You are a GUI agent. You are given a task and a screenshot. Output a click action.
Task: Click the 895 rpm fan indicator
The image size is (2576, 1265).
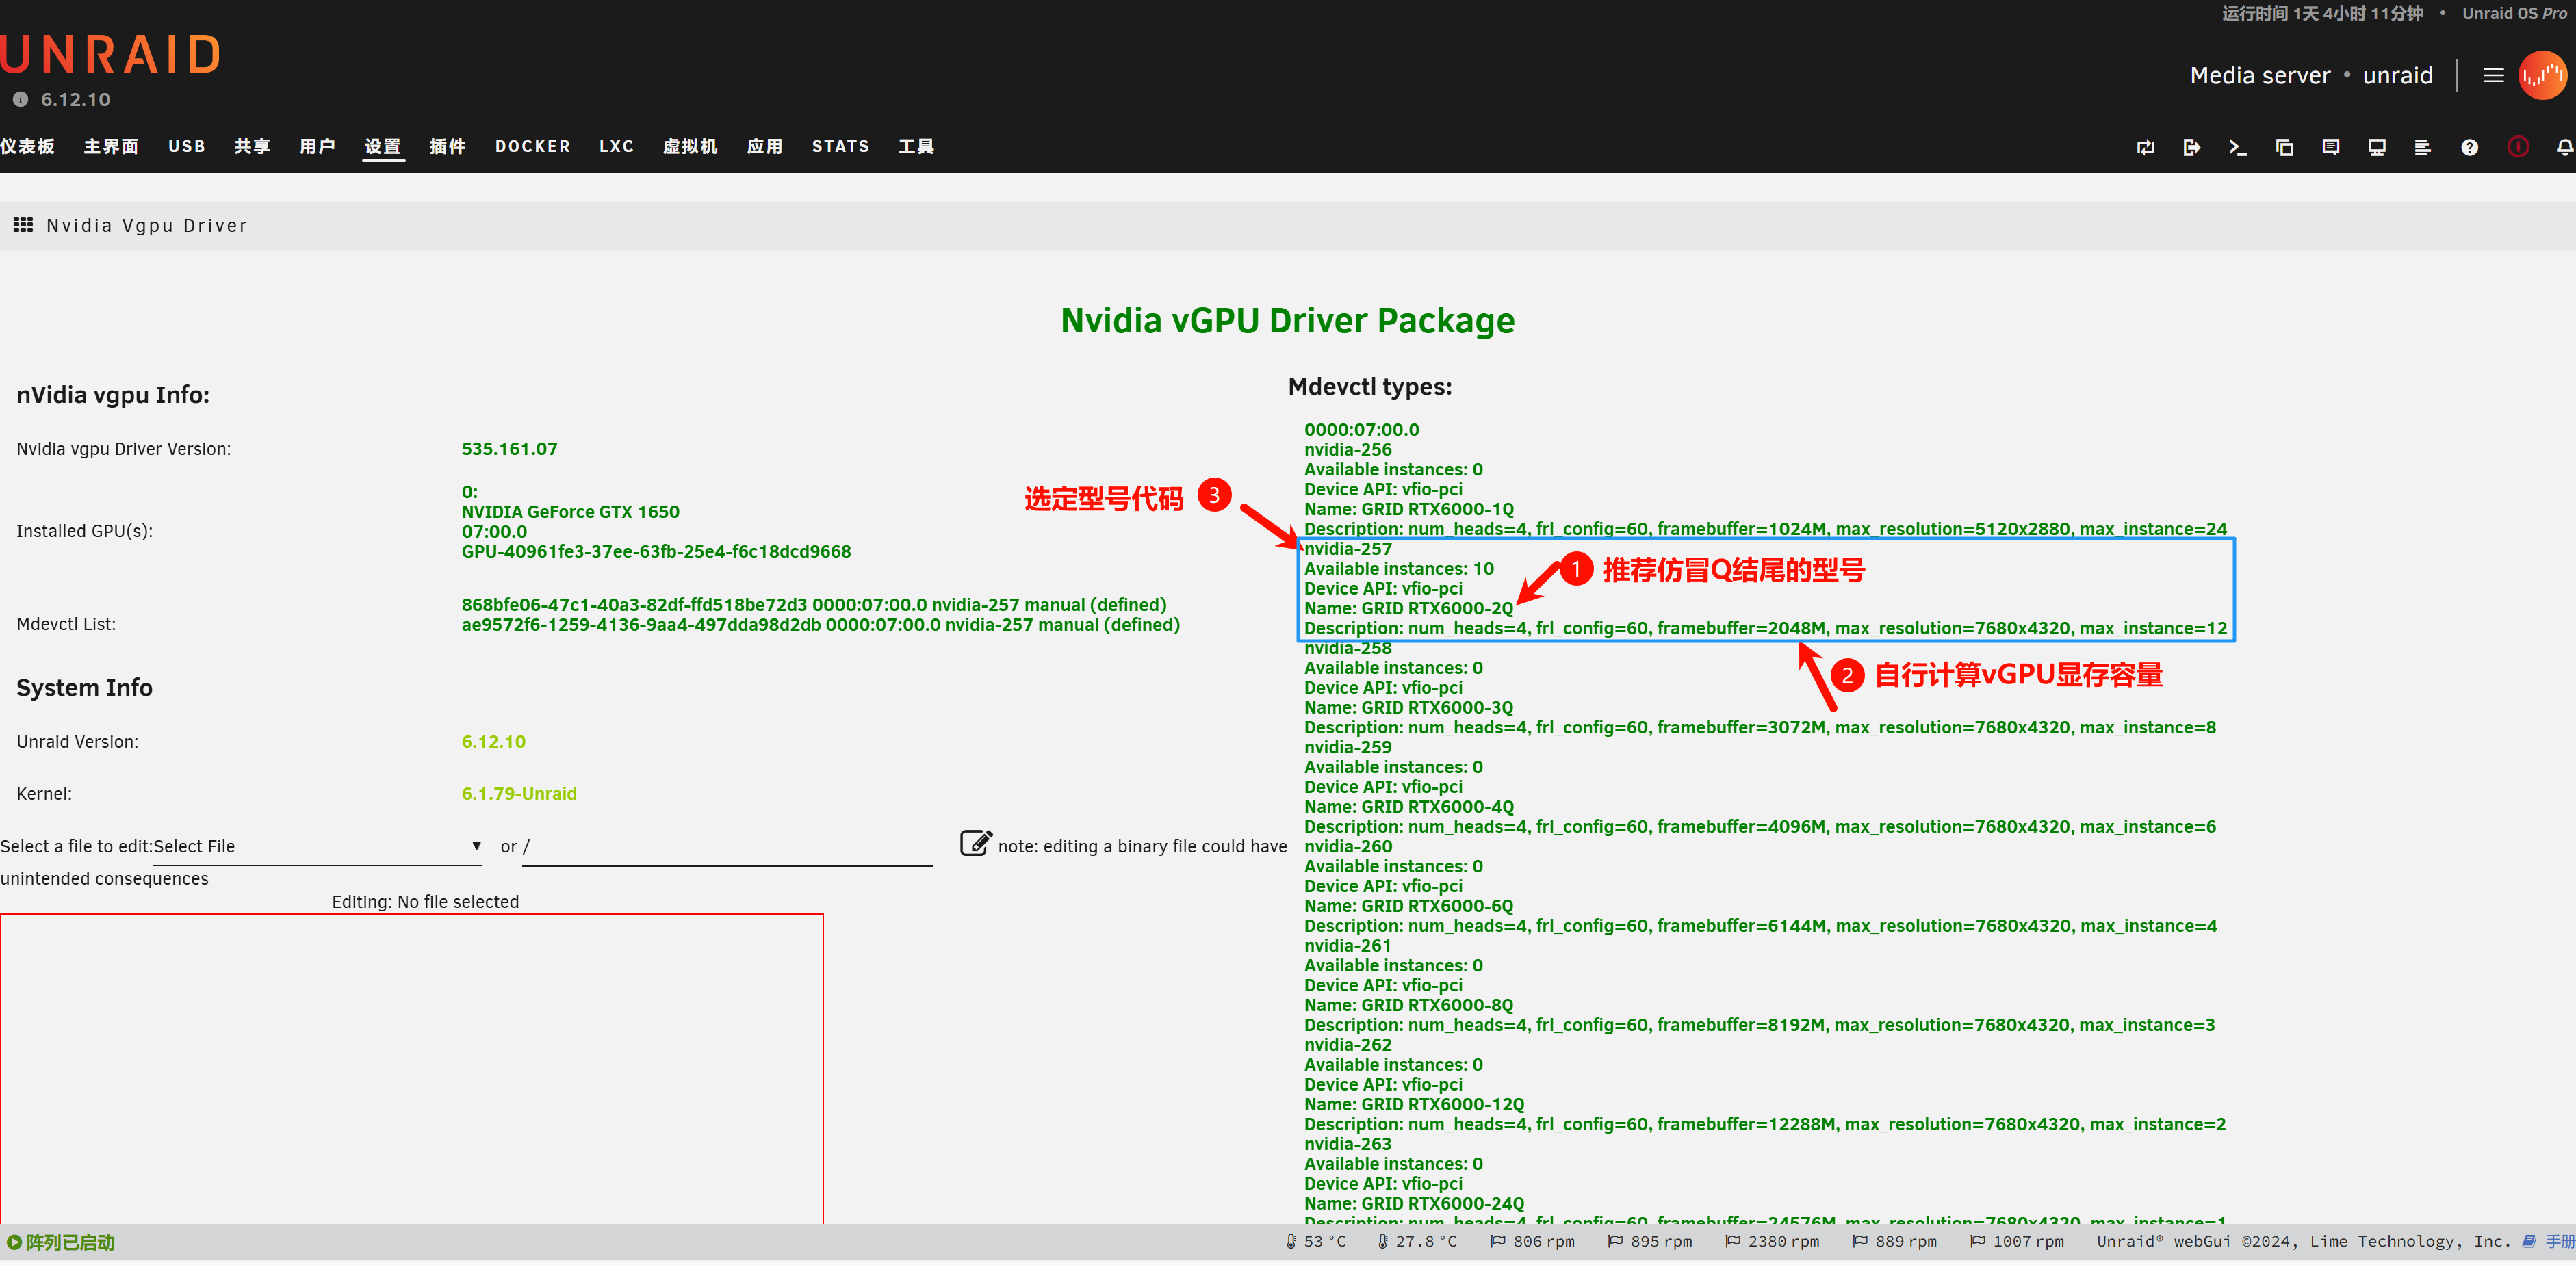[1650, 1241]
